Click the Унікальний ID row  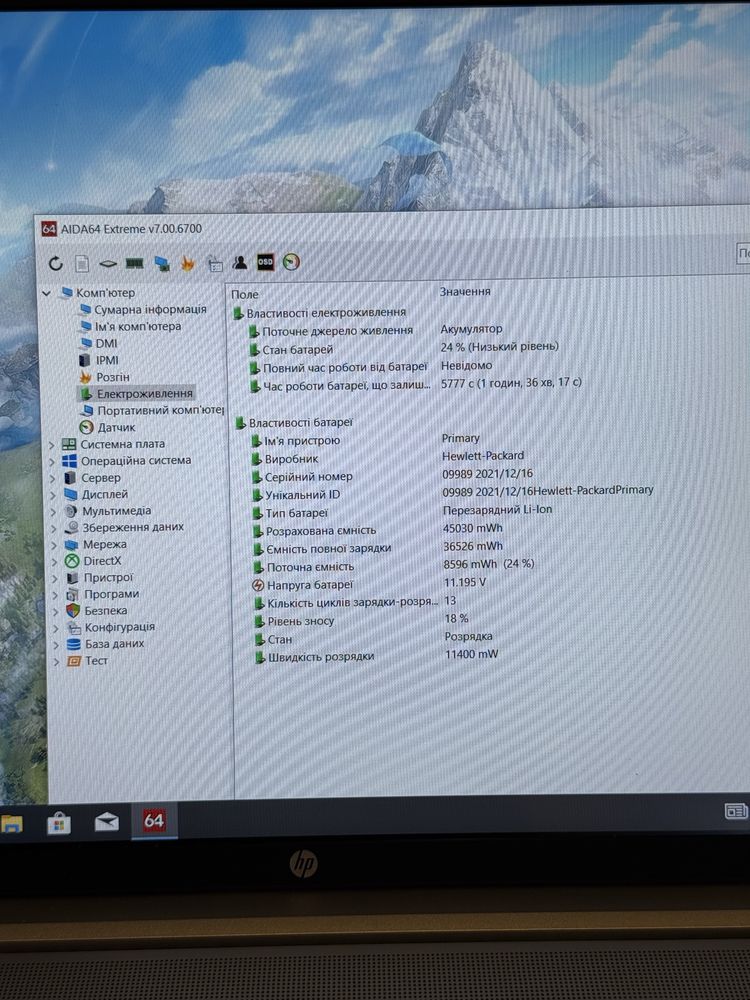point(453,492)
